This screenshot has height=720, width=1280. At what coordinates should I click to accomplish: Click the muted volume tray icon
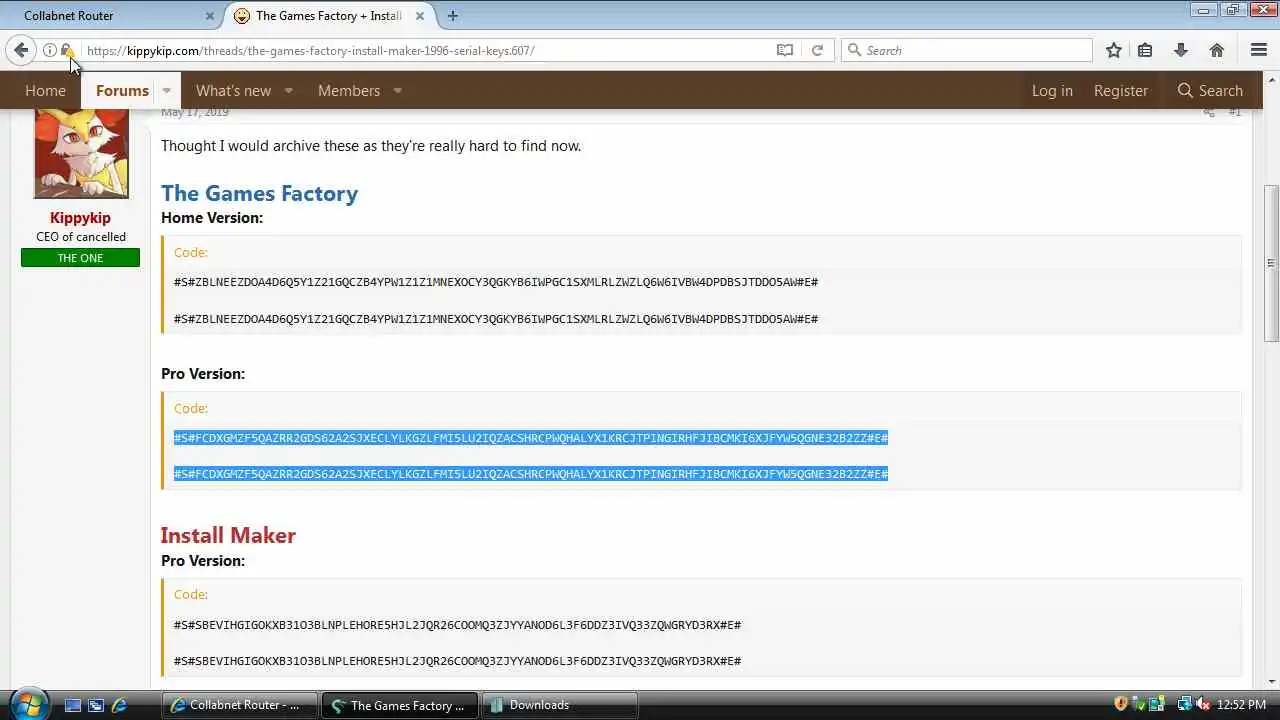click(x=1203, y=704)
